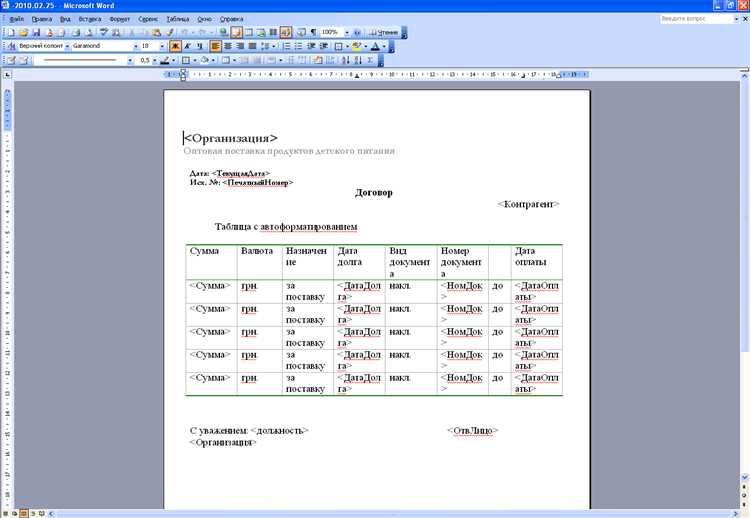The image size is (750, 518).
Task: Apply the font color swatch
Action: (375, 46)
